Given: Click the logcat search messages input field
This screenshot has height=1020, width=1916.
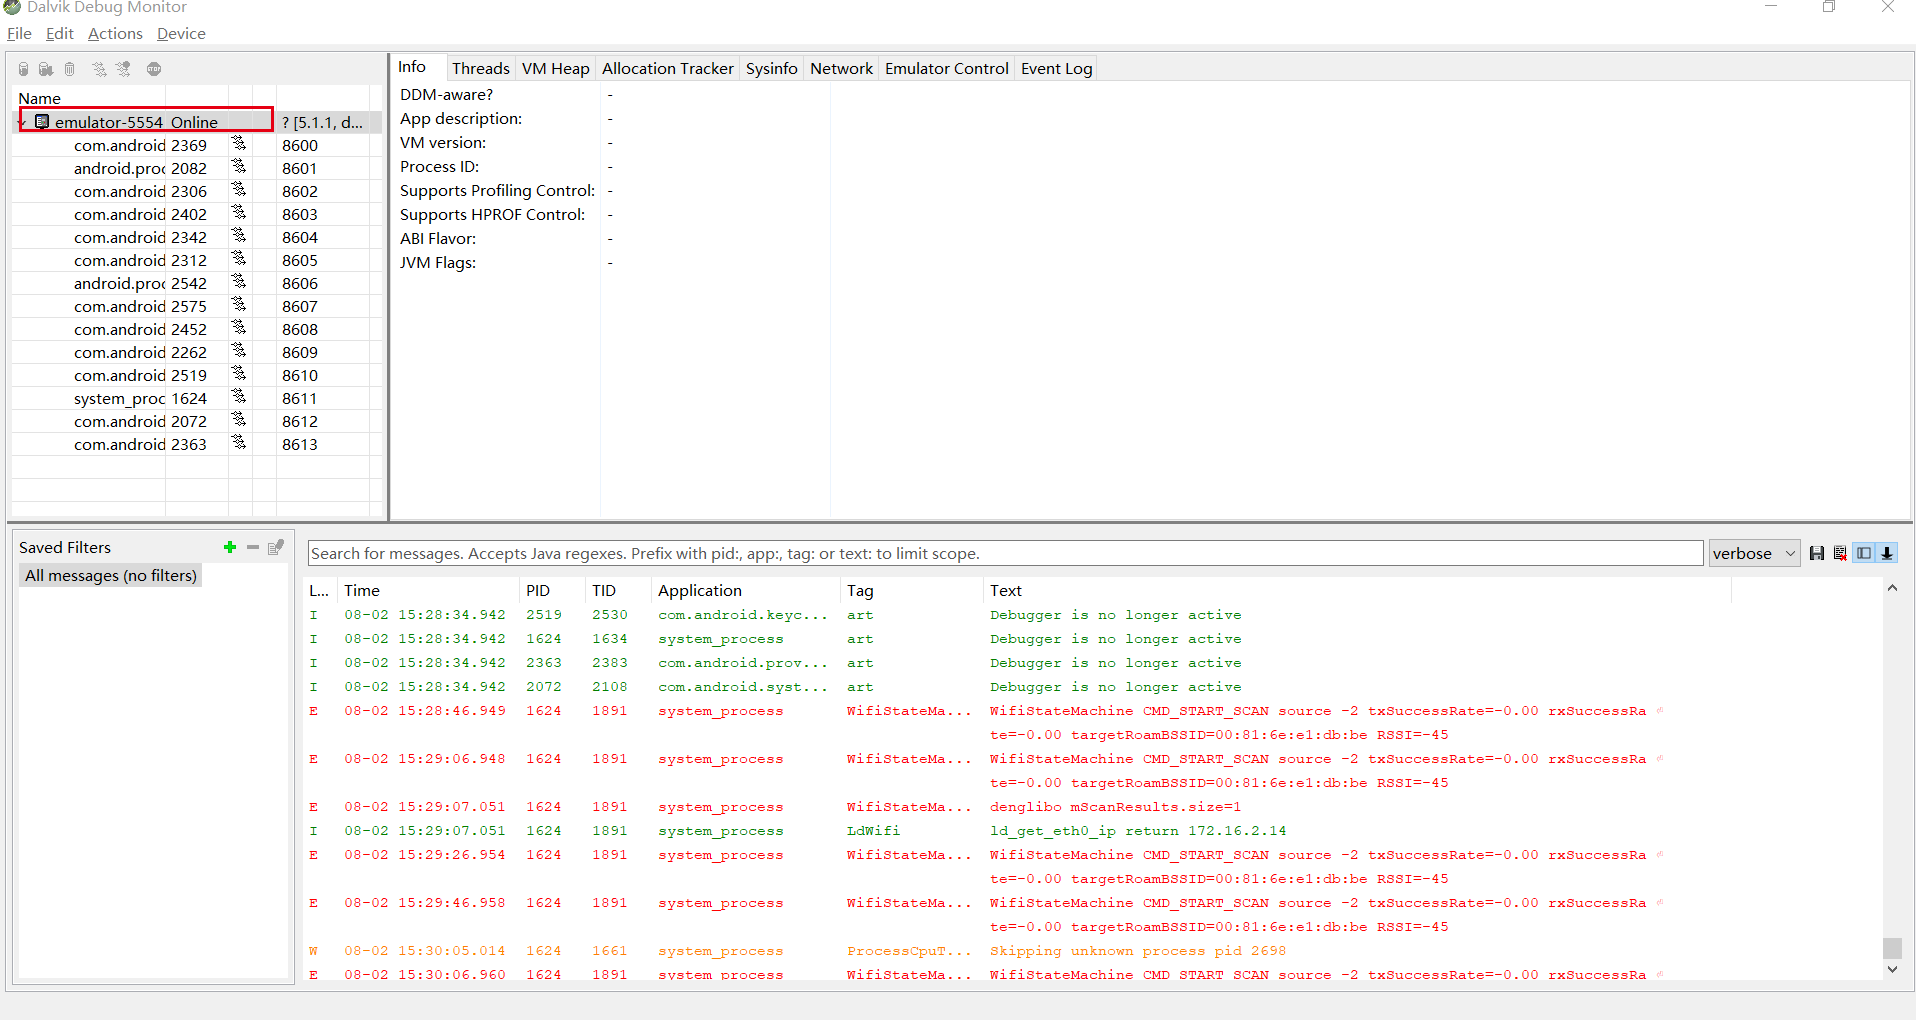Looking at the screenshot, I should 1005,553.
